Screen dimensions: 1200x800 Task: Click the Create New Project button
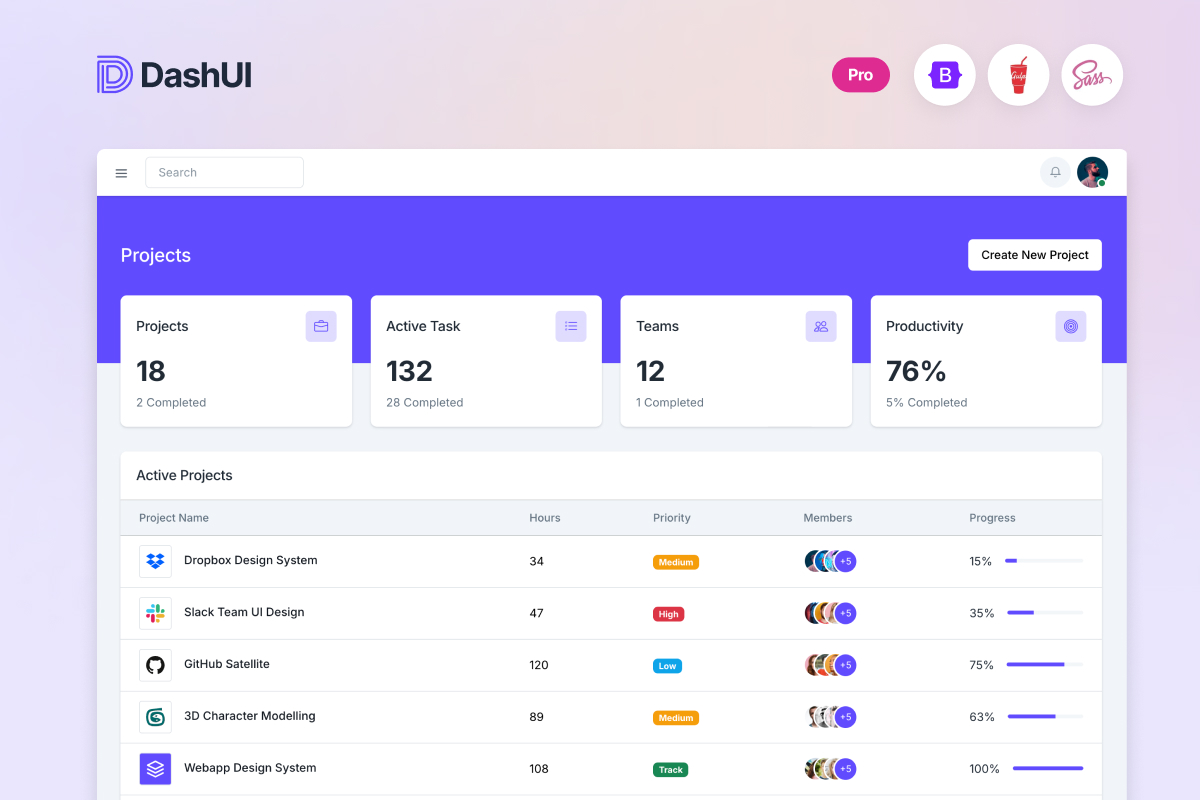[x=1035, y=255]
